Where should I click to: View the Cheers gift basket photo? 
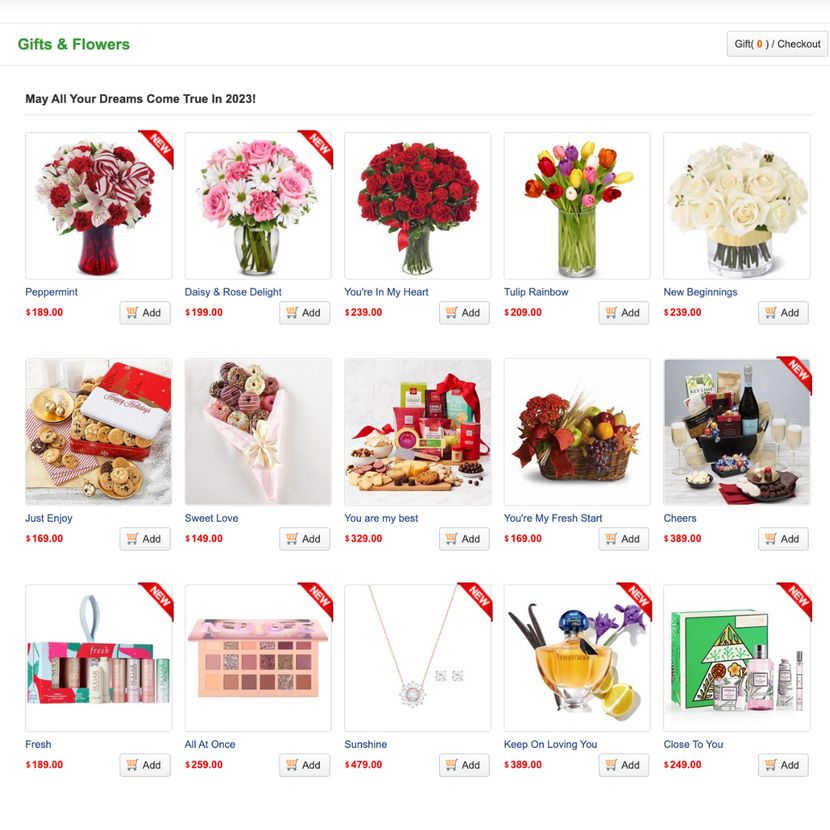pyautogui.click(x=736, y=432)
